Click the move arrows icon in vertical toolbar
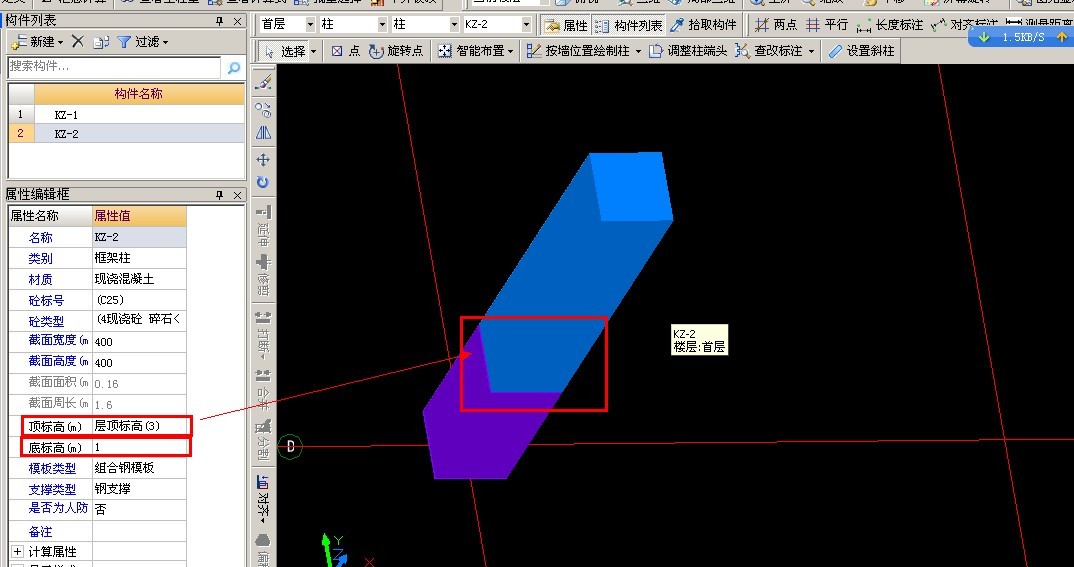The image size is (1074, 567). pyautogui.click(x=264, y=160)
